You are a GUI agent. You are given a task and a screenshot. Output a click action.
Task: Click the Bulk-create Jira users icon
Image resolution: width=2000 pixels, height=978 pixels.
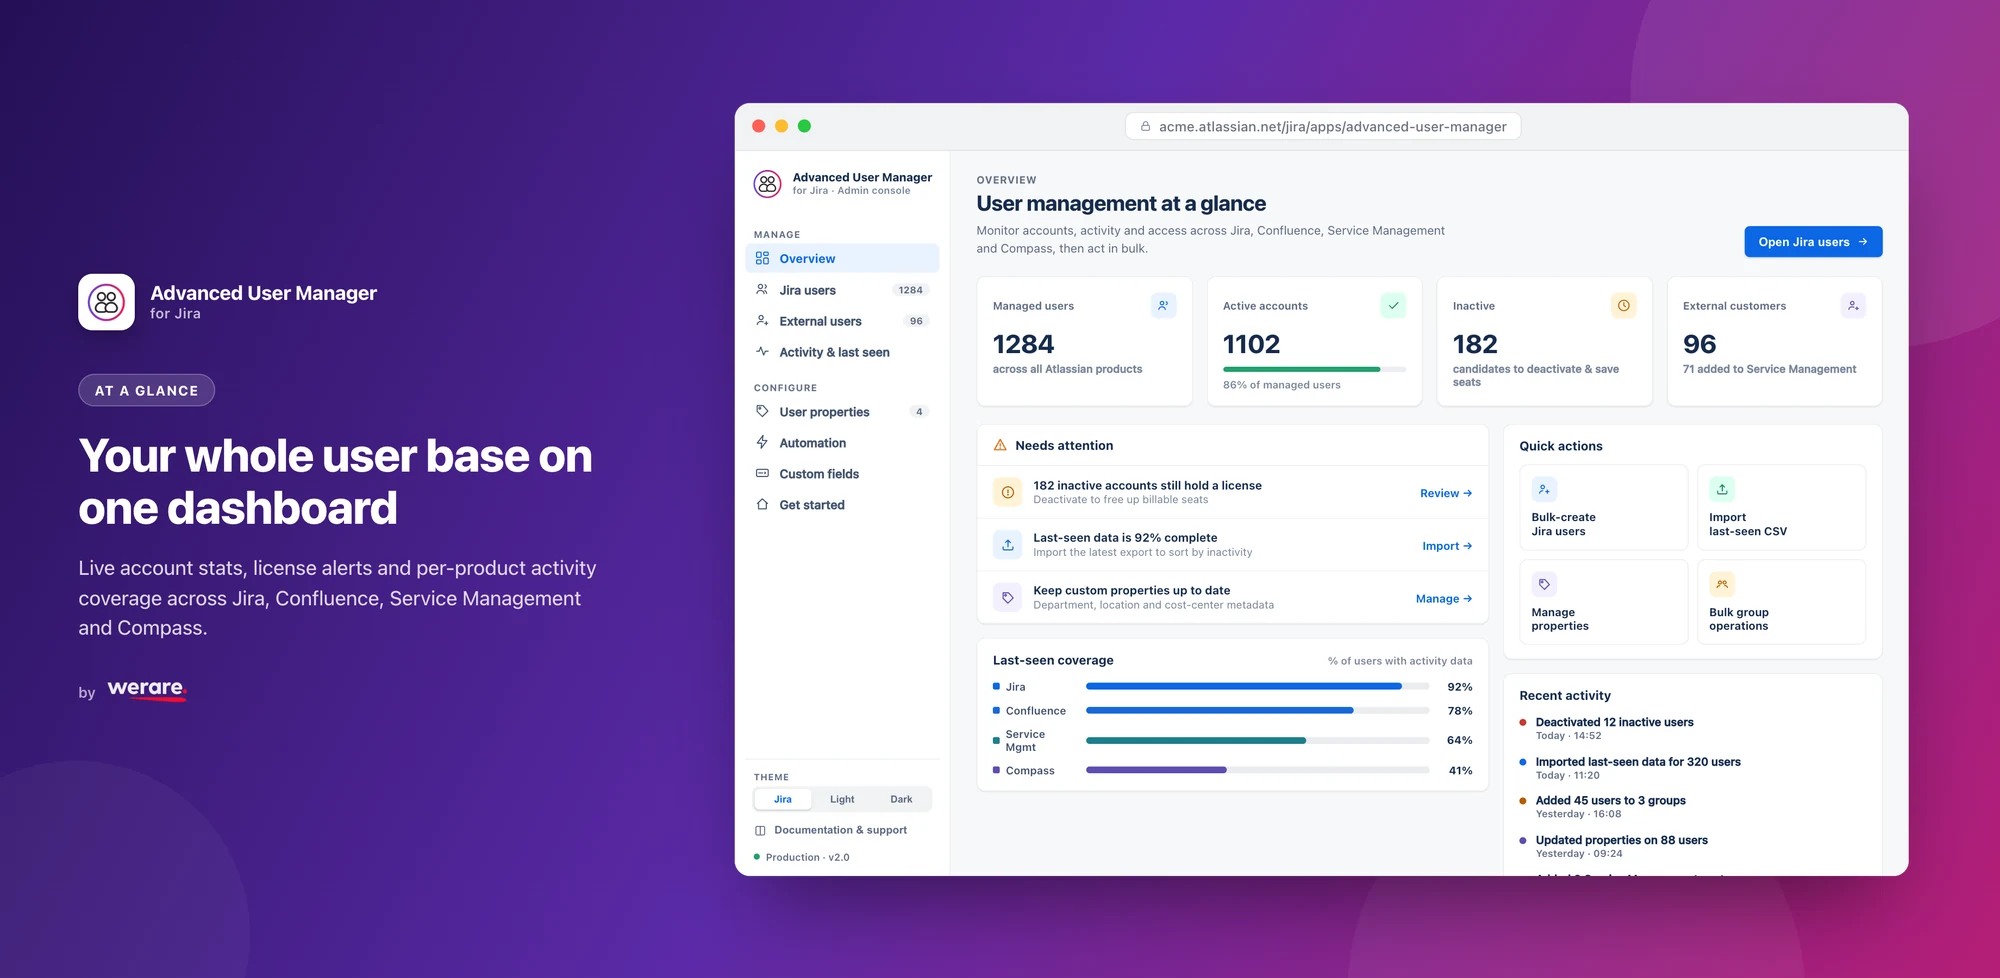click(x=1544, y=489)
